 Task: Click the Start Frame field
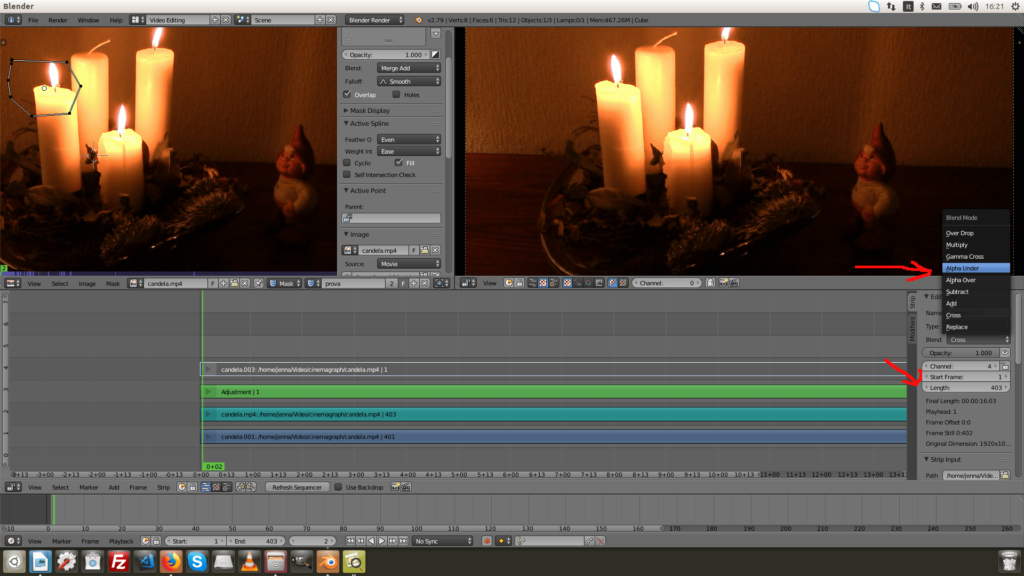pyautogui.click(x=966, y=377)
